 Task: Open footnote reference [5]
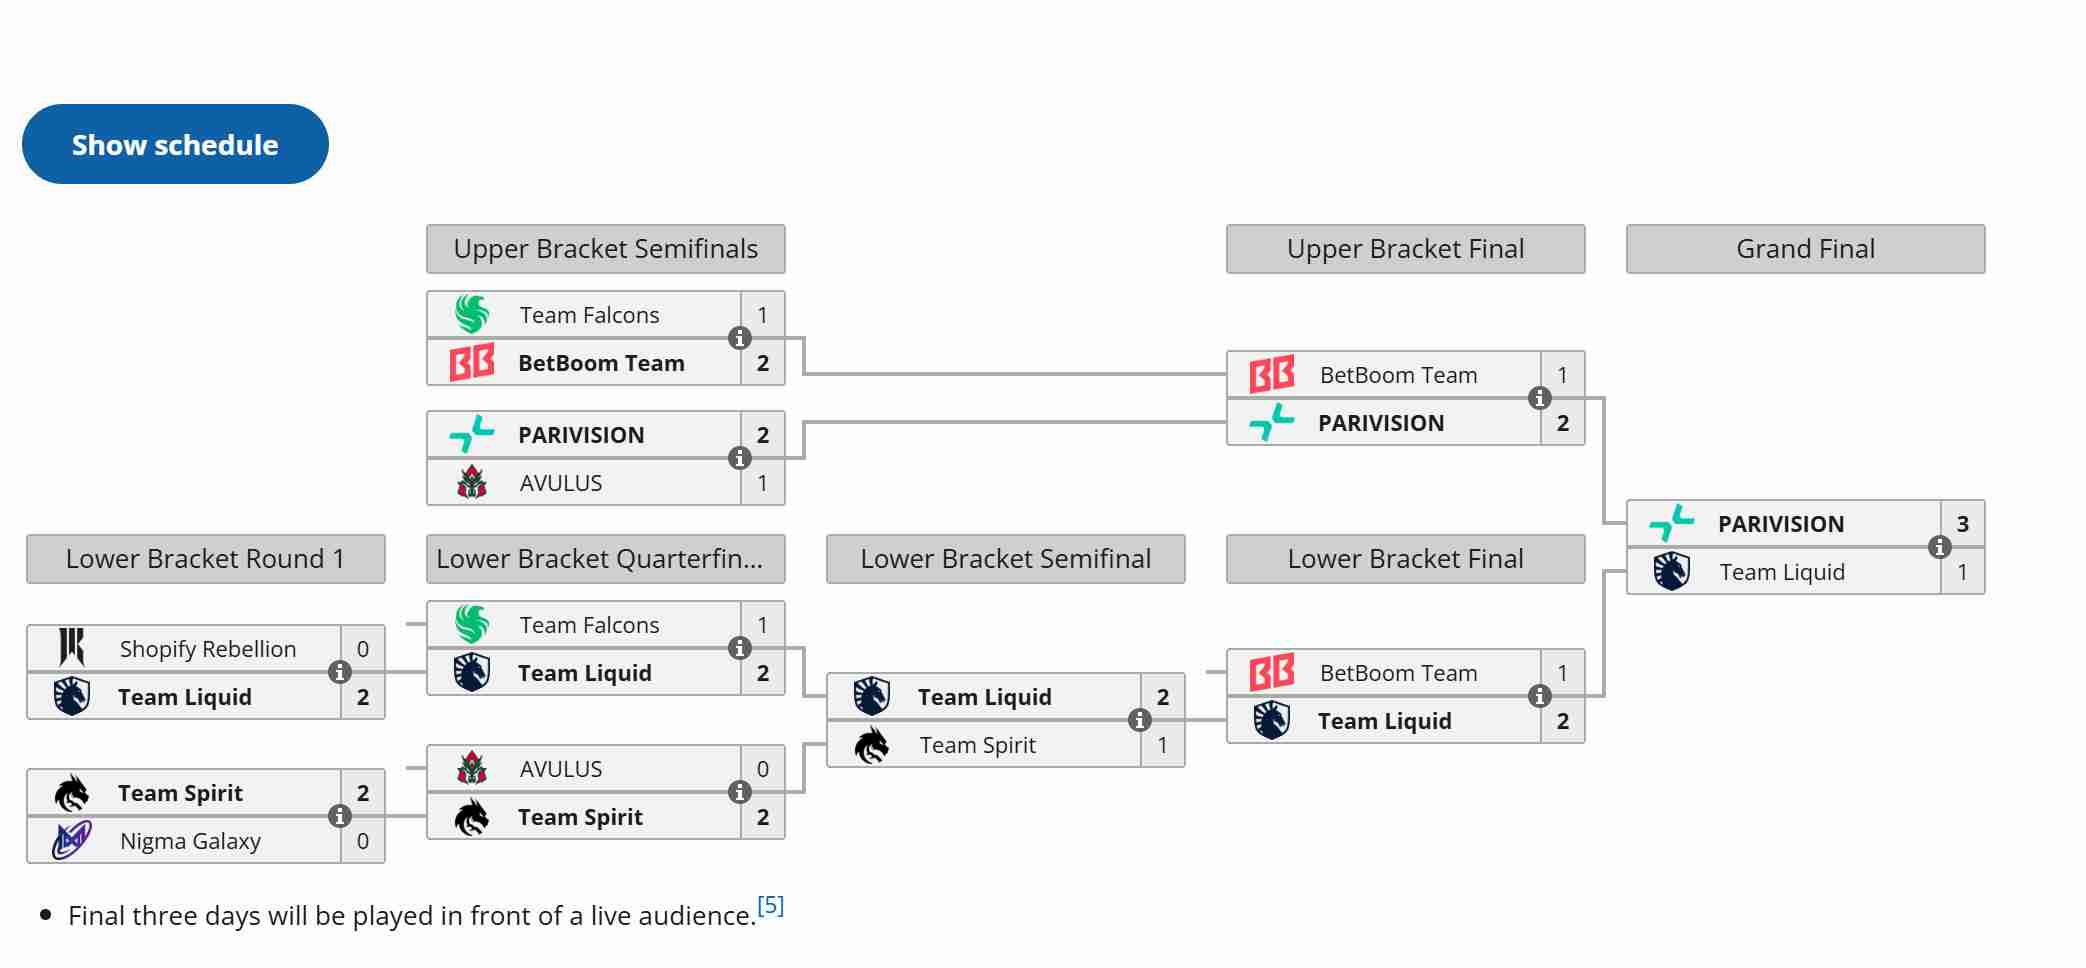770,905
